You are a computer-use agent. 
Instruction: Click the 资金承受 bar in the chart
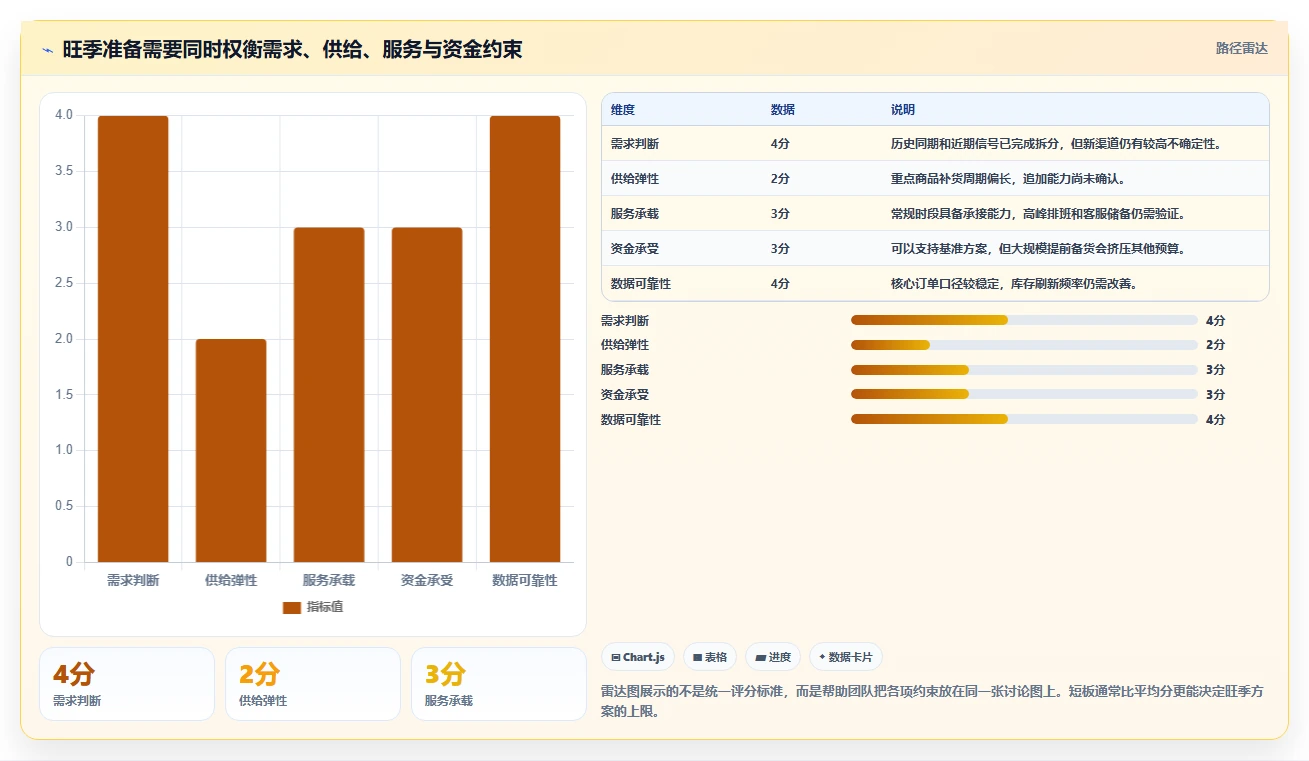coord(427,395)
